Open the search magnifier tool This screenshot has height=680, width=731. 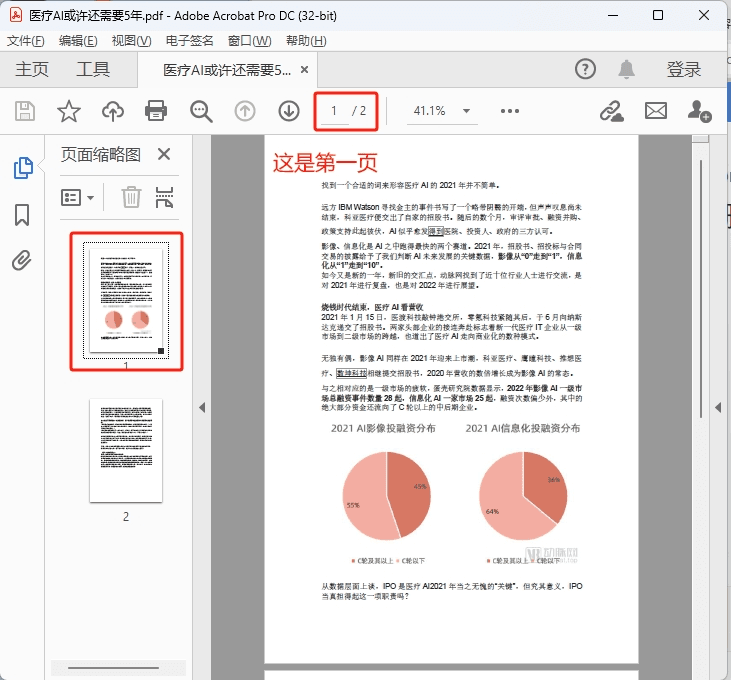coord(201,112)
